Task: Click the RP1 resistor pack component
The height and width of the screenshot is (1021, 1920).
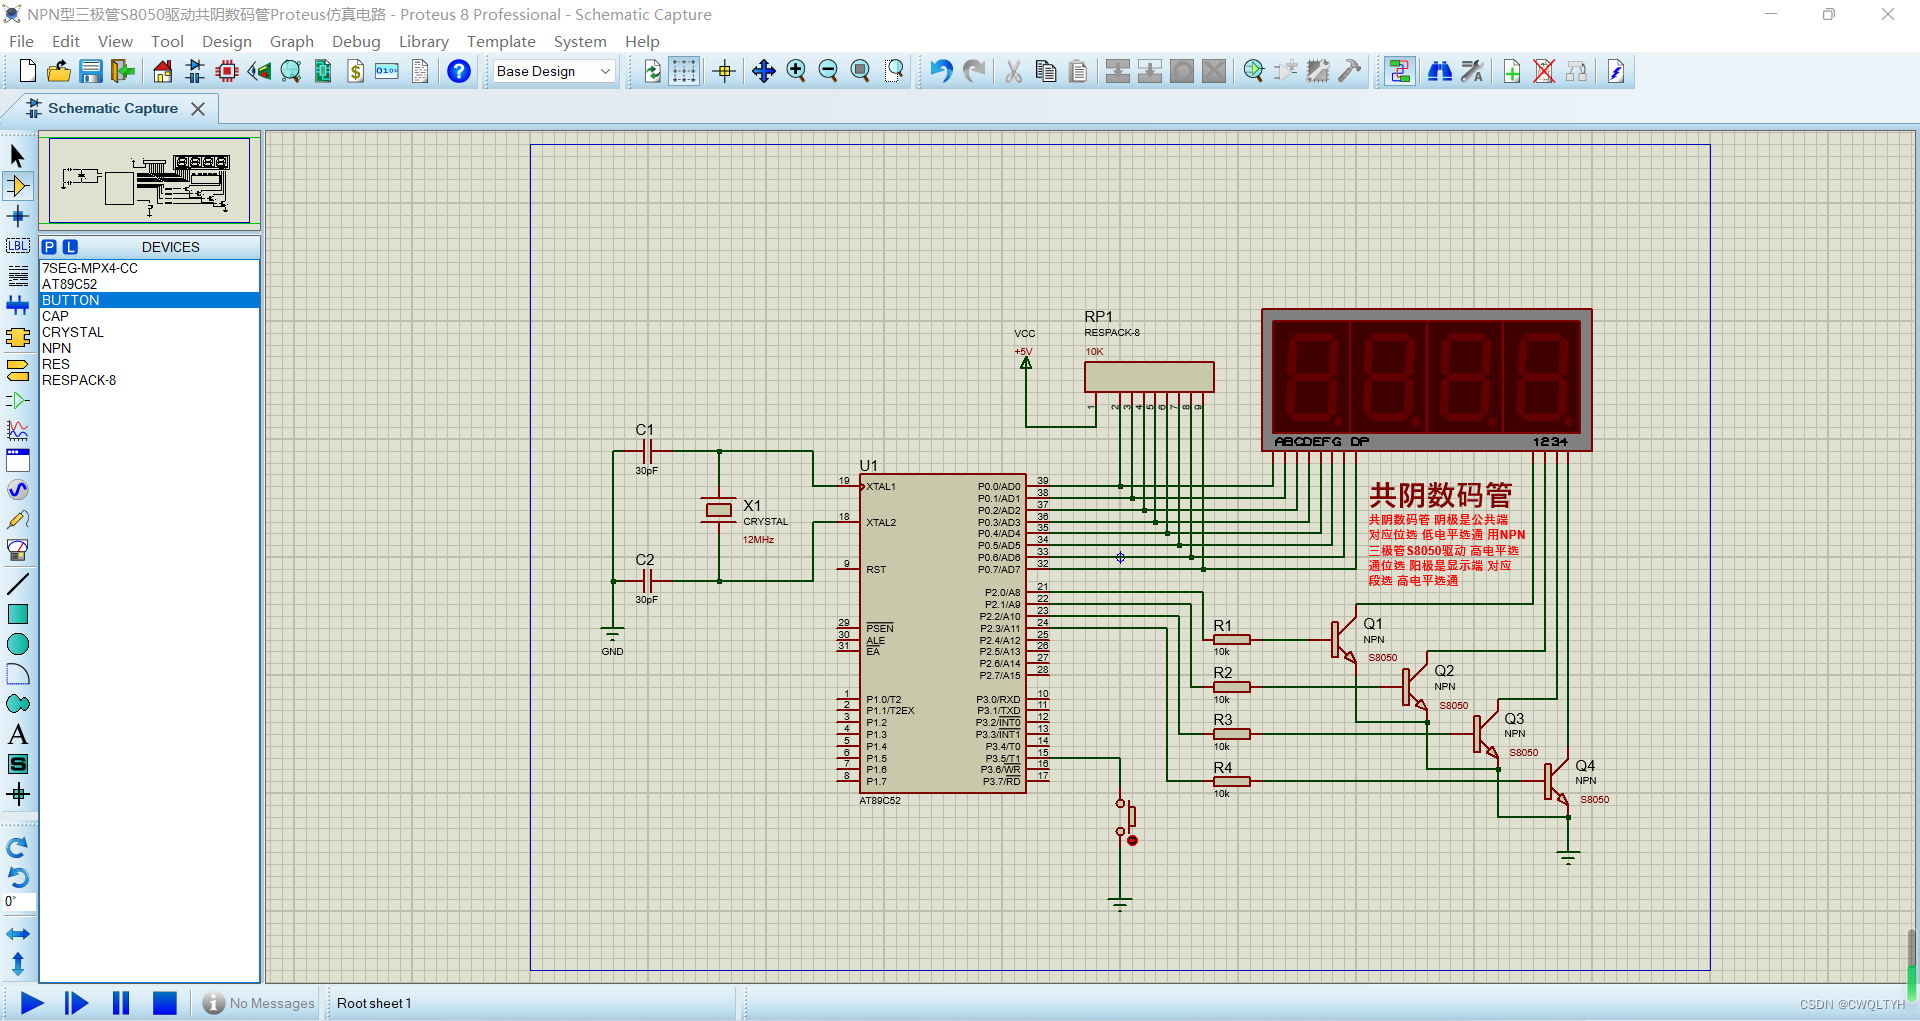Action: [1149, 377]
